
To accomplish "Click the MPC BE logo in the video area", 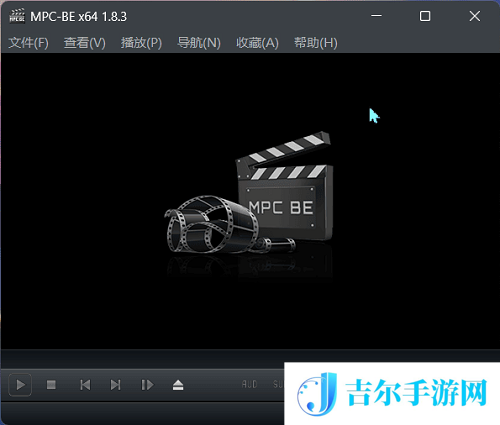I will coord(249,192).
